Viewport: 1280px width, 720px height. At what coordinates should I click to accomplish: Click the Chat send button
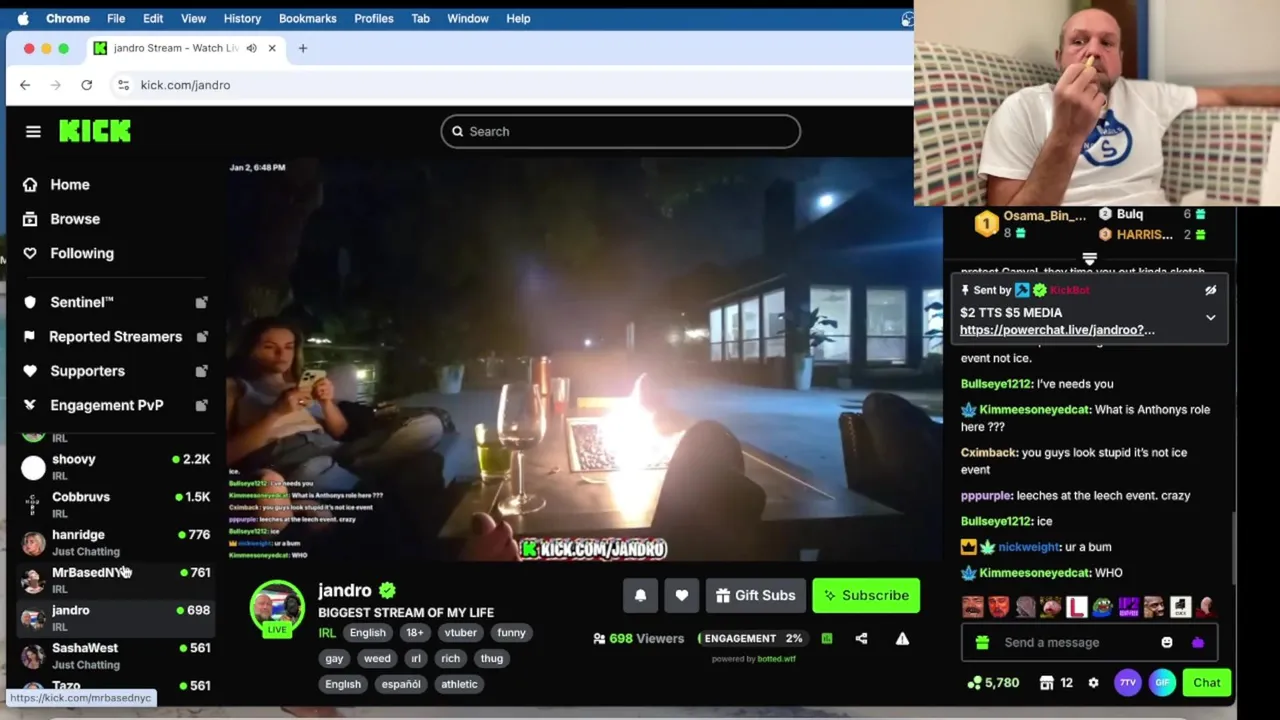tap(1207, 683)
